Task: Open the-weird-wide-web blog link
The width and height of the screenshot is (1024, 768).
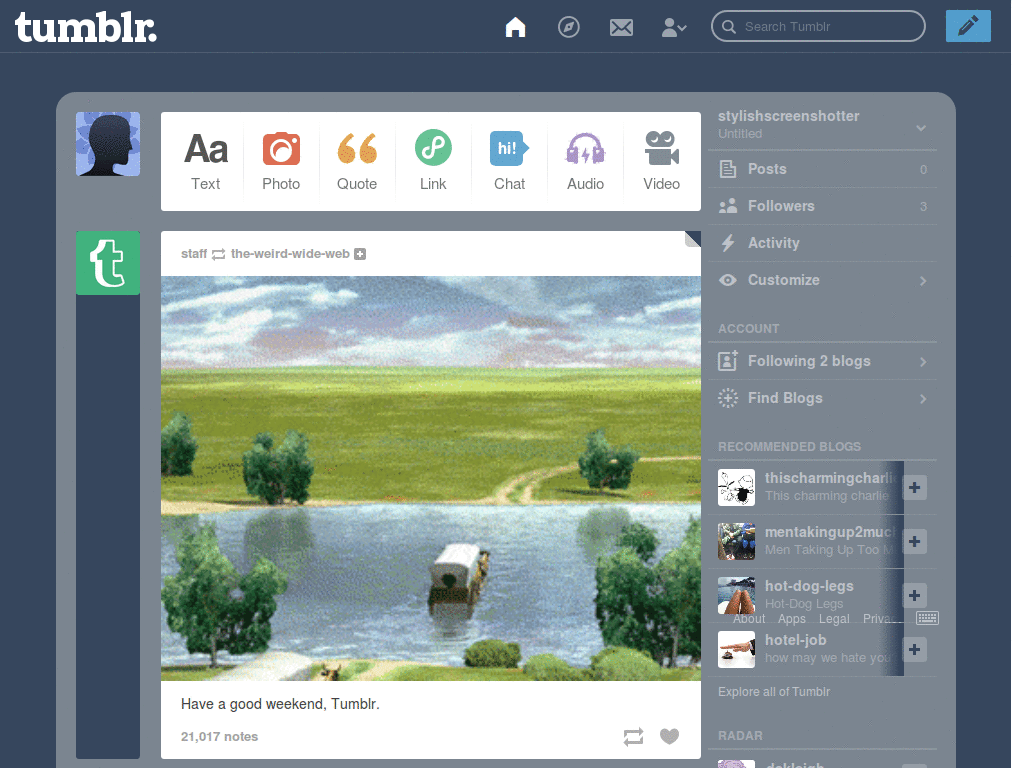Action: pyautogui.click(x=290, y=253)
